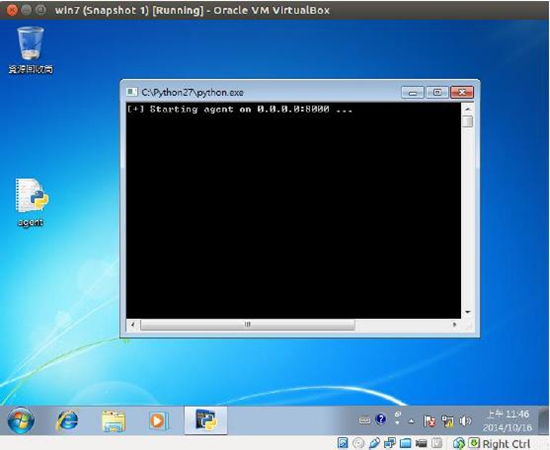
Task: Click the 'Starting agent on 0.0.0.0:8000' line
Action: (x=240, y=109)
